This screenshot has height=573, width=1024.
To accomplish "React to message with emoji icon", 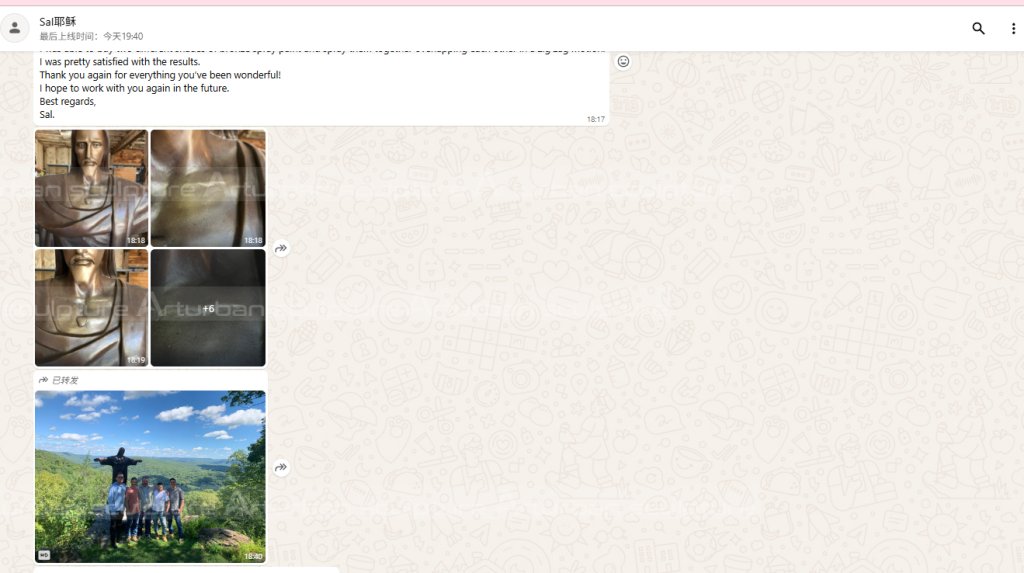I will point(624,61).
